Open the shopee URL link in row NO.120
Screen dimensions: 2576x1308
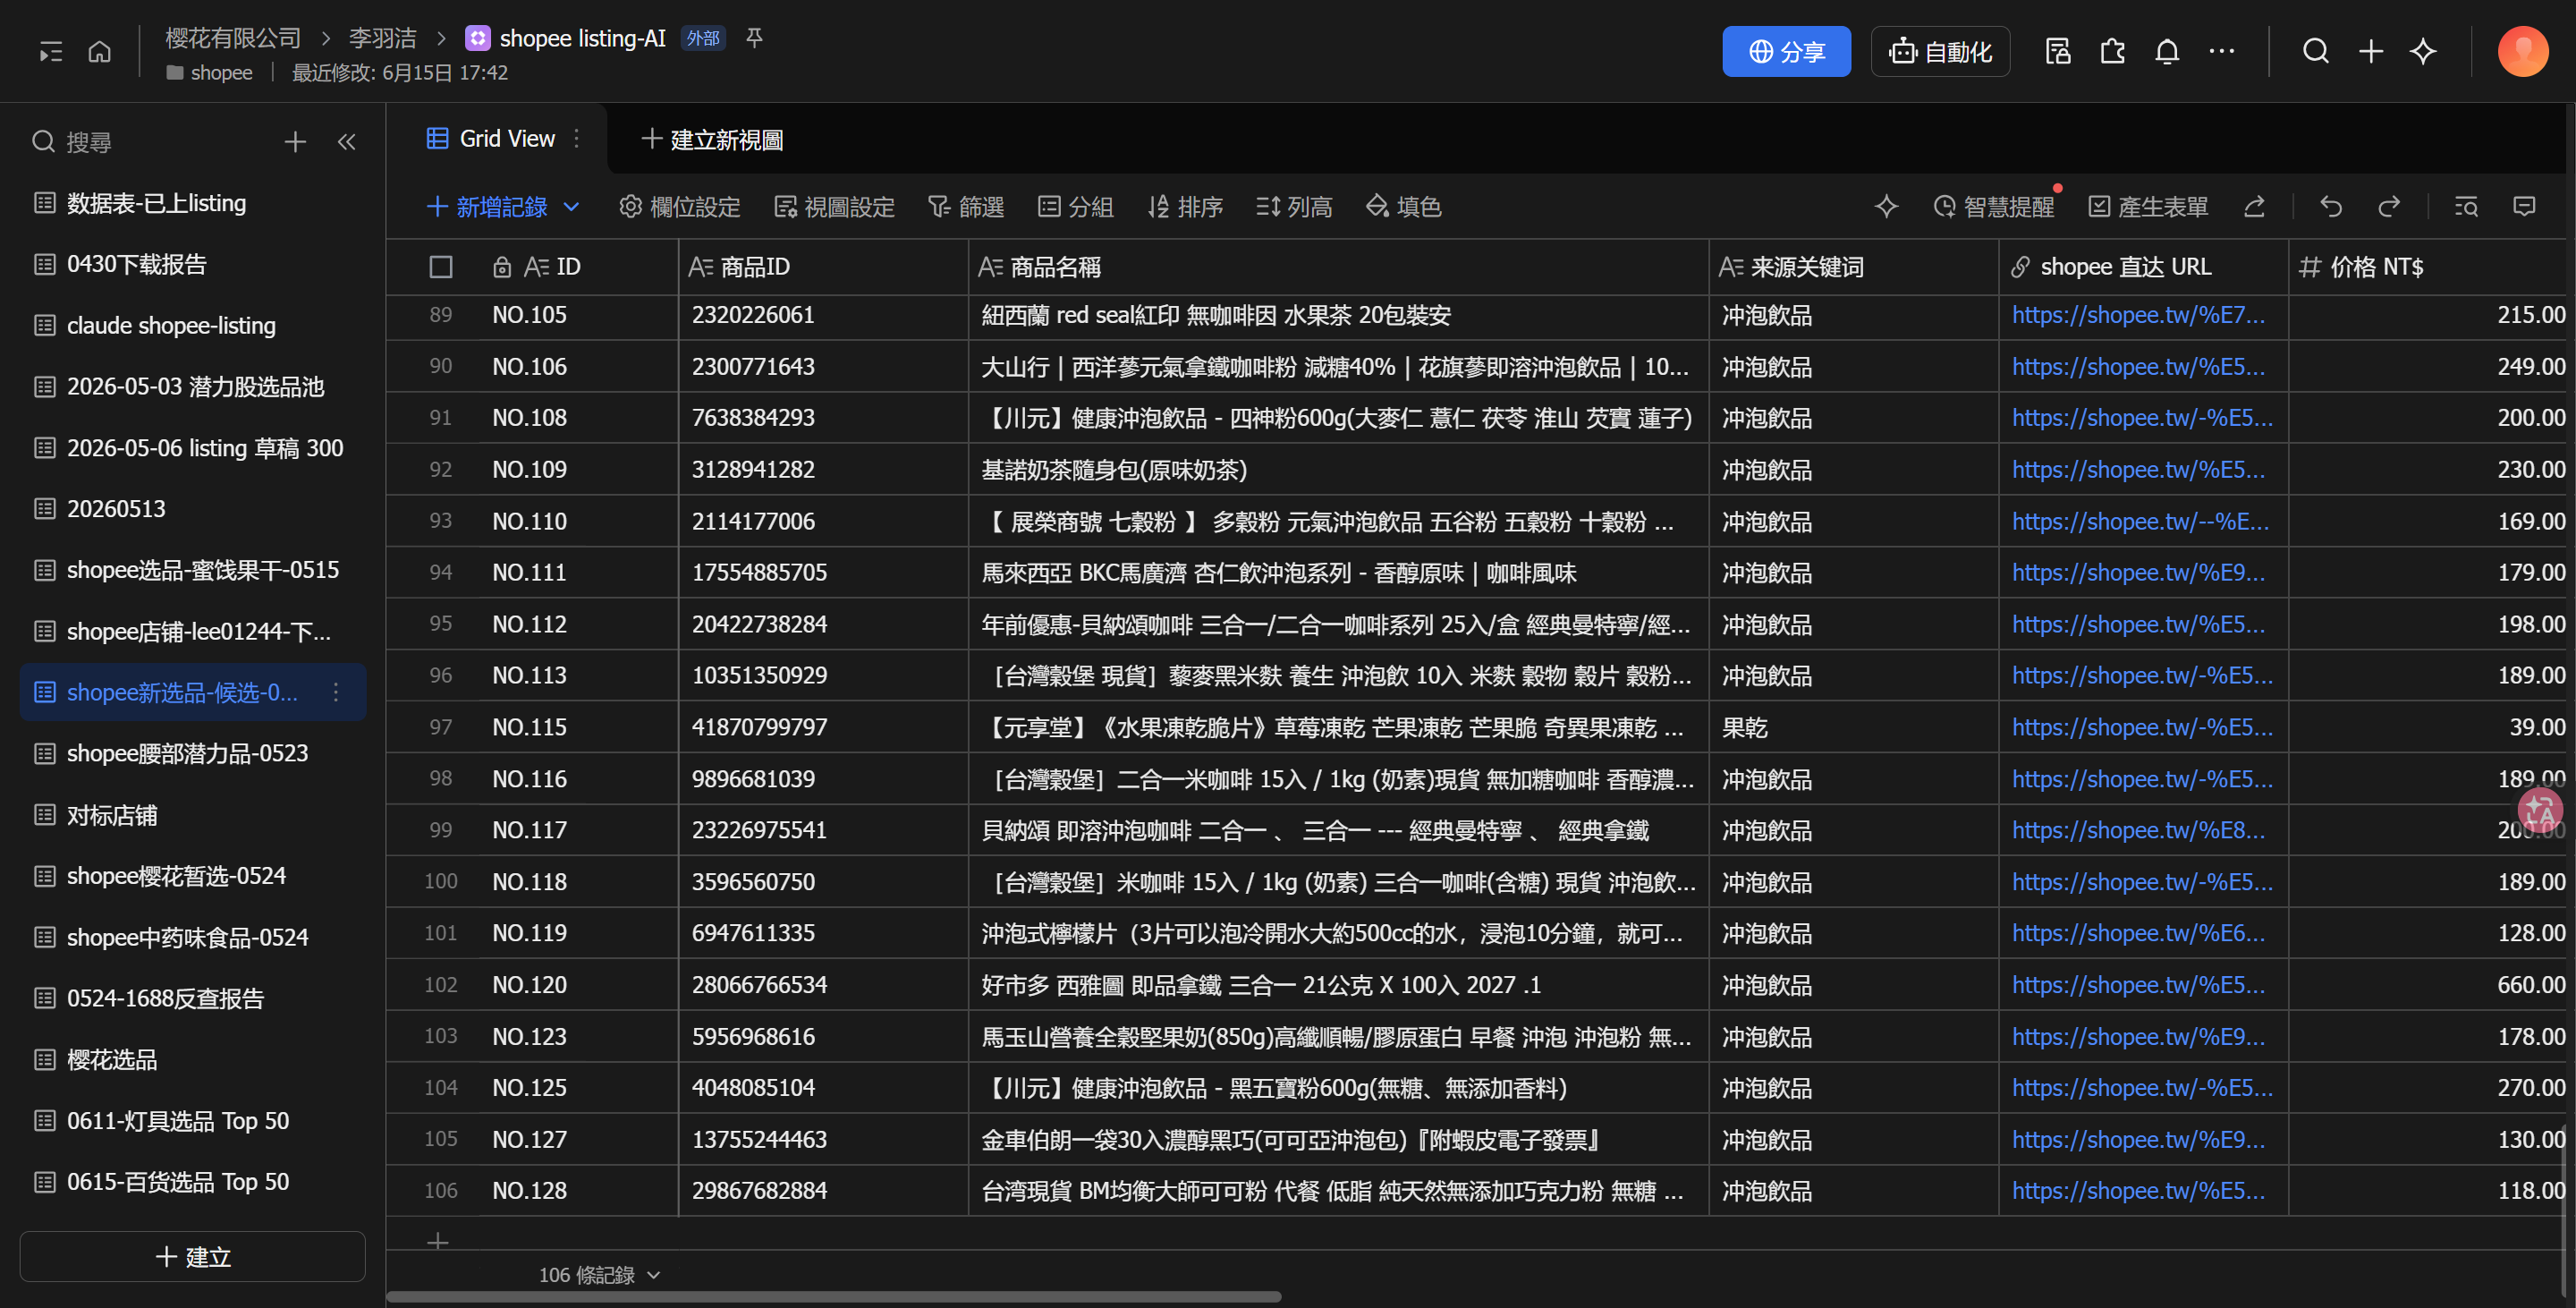click(x=2138, y=985)
